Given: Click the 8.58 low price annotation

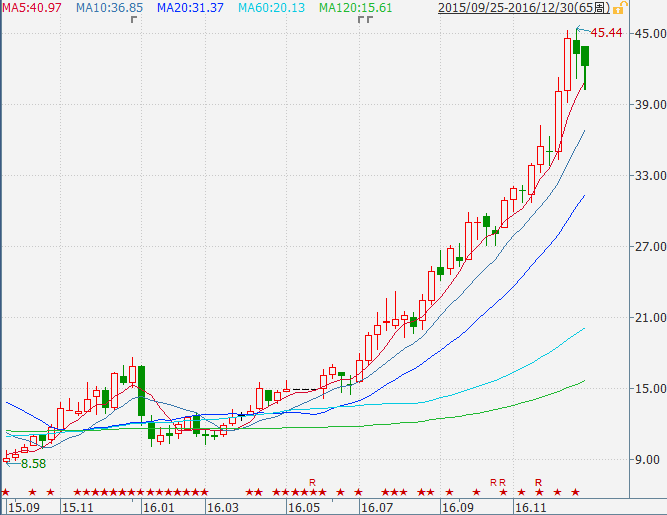Looking at the screenshot, I should tap(34, 464).
